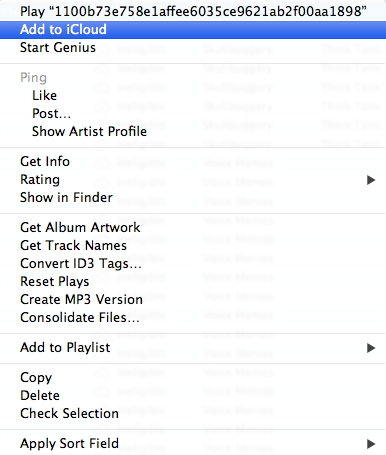This screenshot has width=386, height=455.
Task: Play the track 1100b73e758e1affee6035ce9621ab2f00aa1898
Action: [x=193, y=12]
